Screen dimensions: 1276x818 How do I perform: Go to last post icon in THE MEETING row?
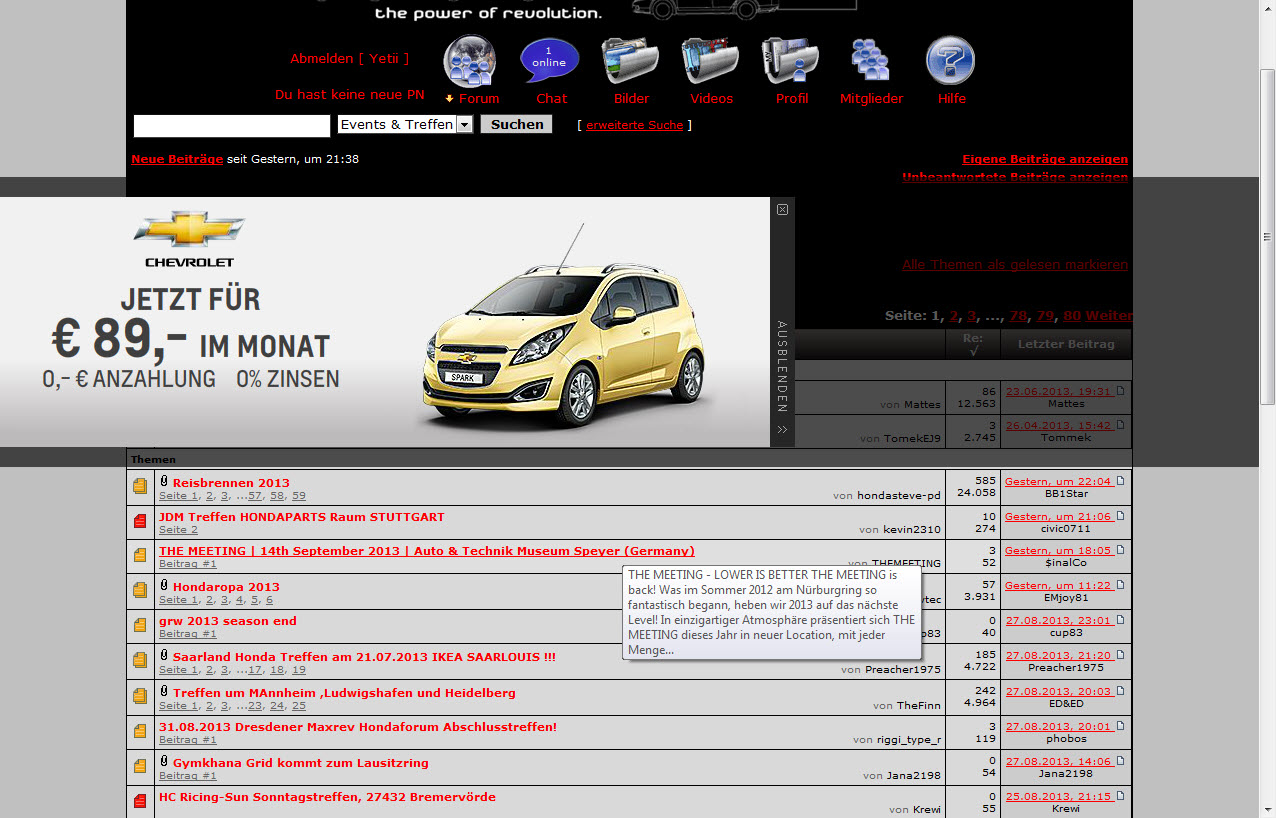1121,550
